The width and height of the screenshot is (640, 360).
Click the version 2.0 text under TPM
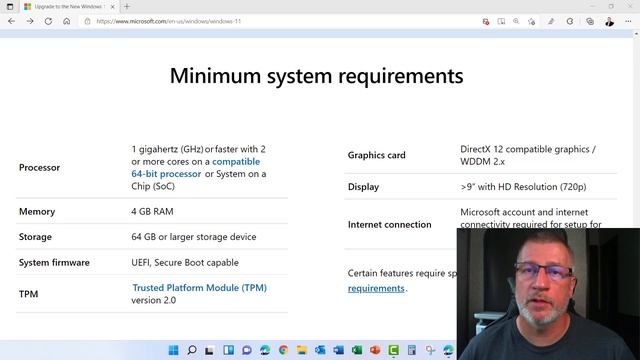pyautogui.click(x=153, y=300)
